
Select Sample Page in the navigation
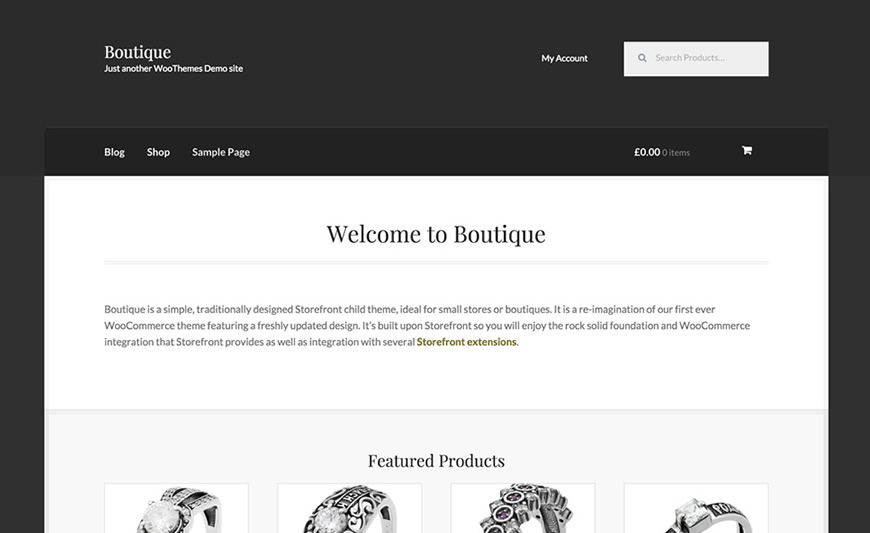pyautogui.click(x=221, y=152)
